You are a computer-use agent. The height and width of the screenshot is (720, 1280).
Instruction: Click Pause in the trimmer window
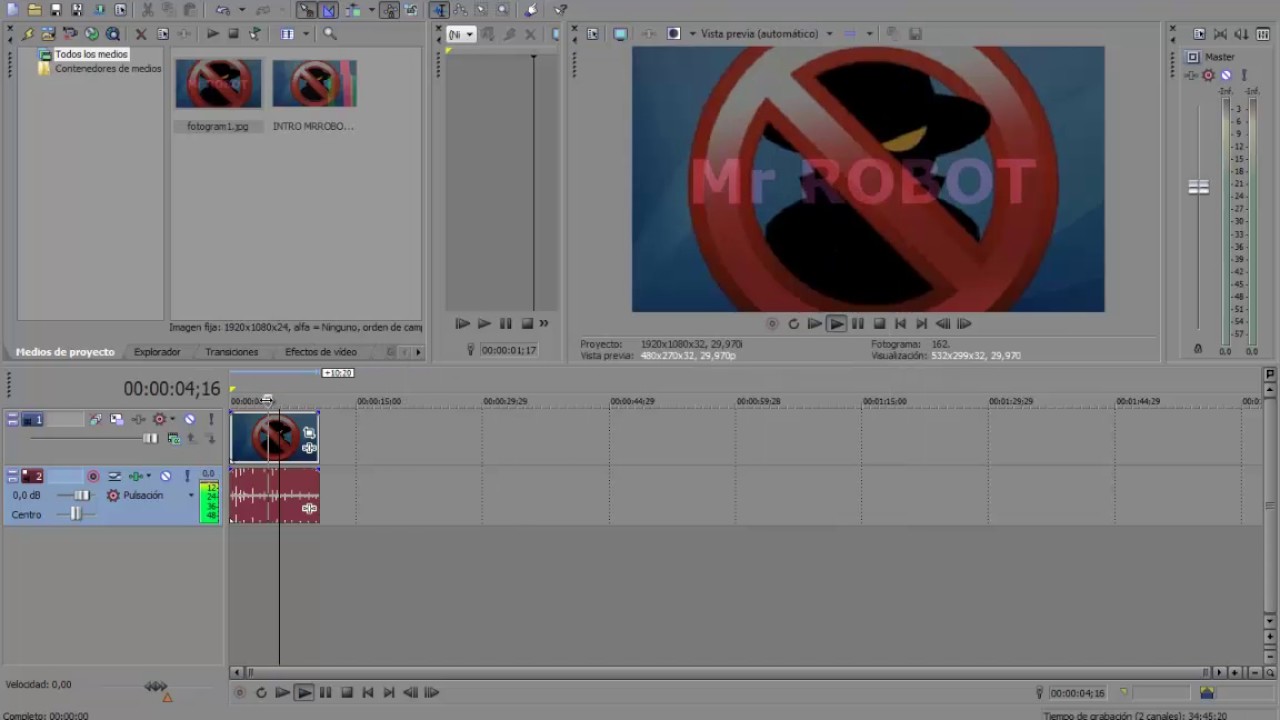tap(505, 324)
